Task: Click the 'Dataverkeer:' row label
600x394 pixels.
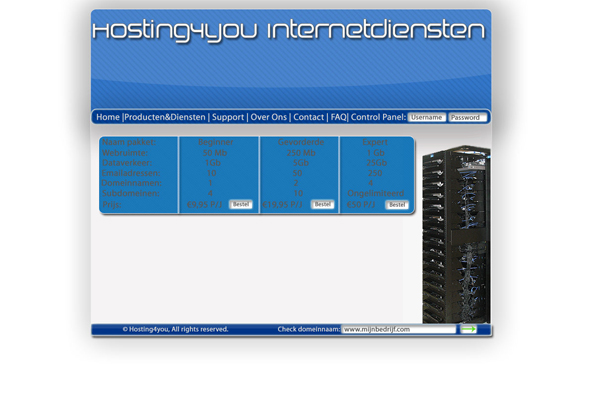Action: [x=127, y=163]
